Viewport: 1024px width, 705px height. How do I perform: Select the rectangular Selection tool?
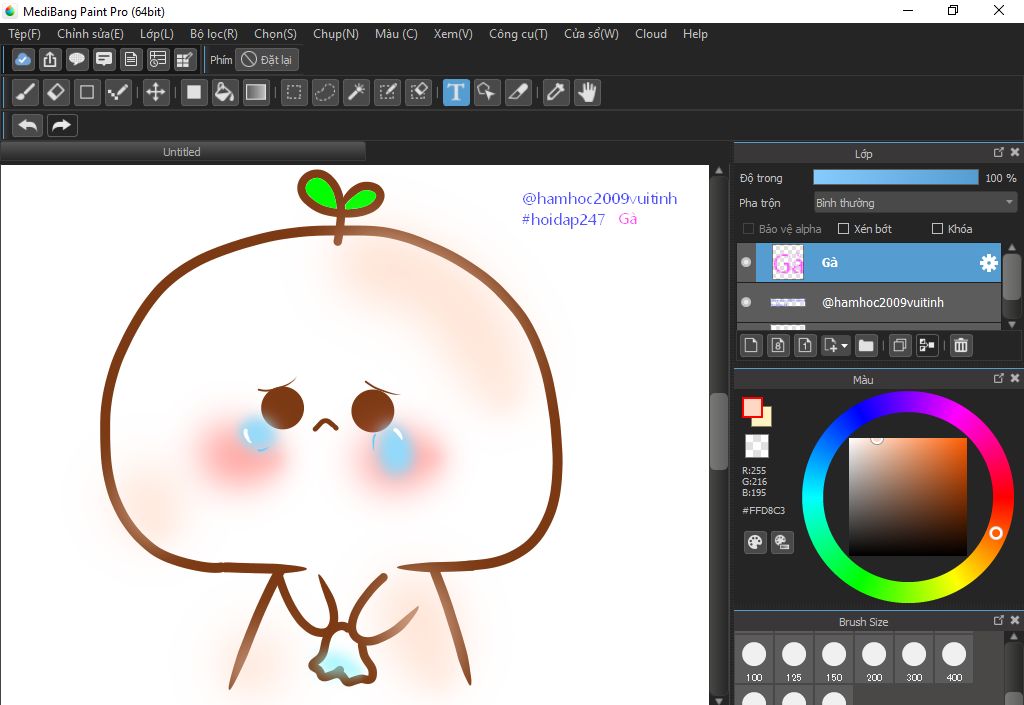click(294, 92)
